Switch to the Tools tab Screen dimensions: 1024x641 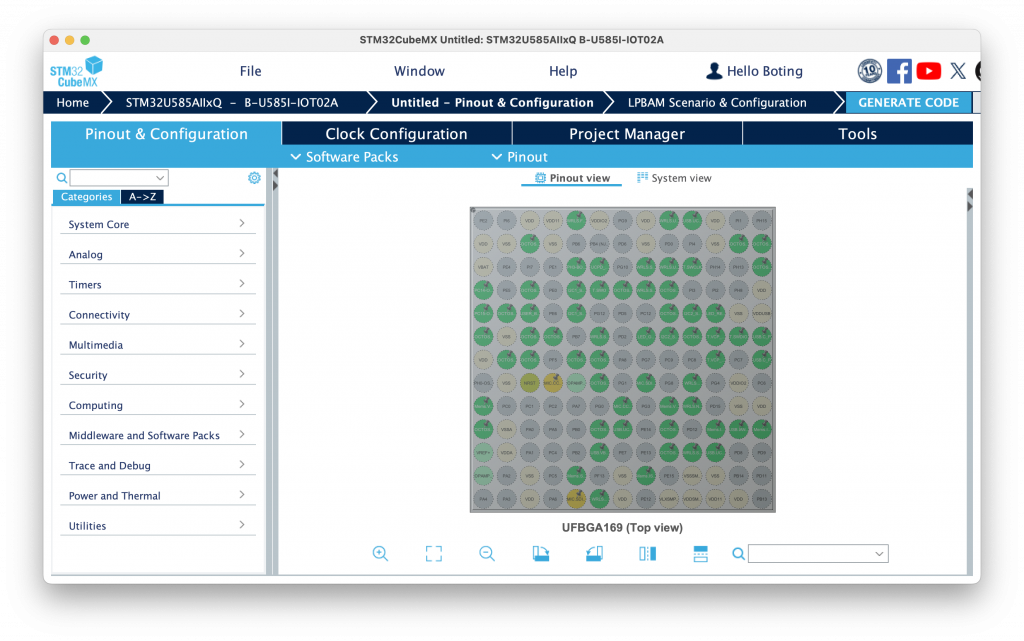tap(857, 134)
